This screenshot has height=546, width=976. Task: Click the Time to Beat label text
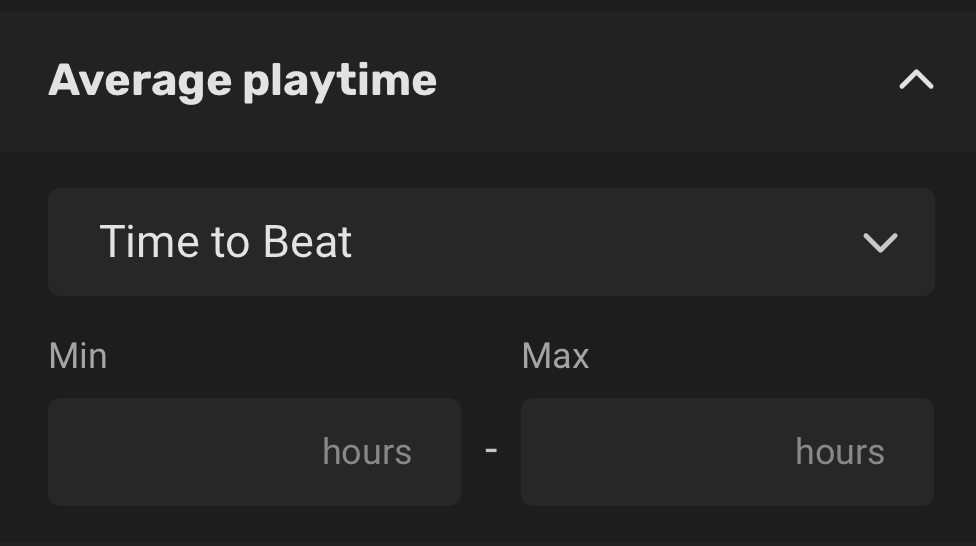coord(226,242)
